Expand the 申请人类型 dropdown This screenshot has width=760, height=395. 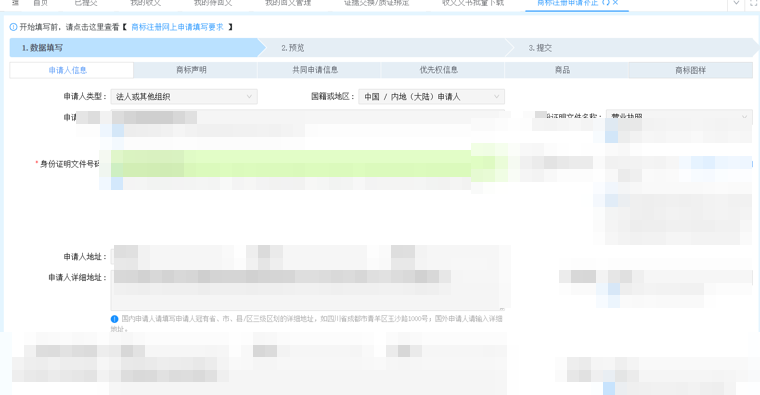point(184,96)
